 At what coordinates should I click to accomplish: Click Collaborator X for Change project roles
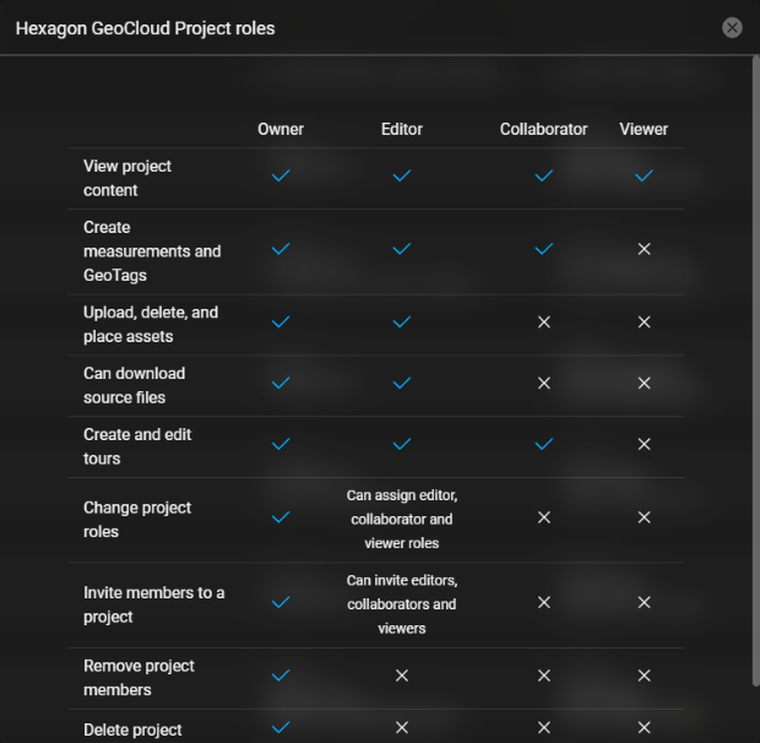pos(544,518)
